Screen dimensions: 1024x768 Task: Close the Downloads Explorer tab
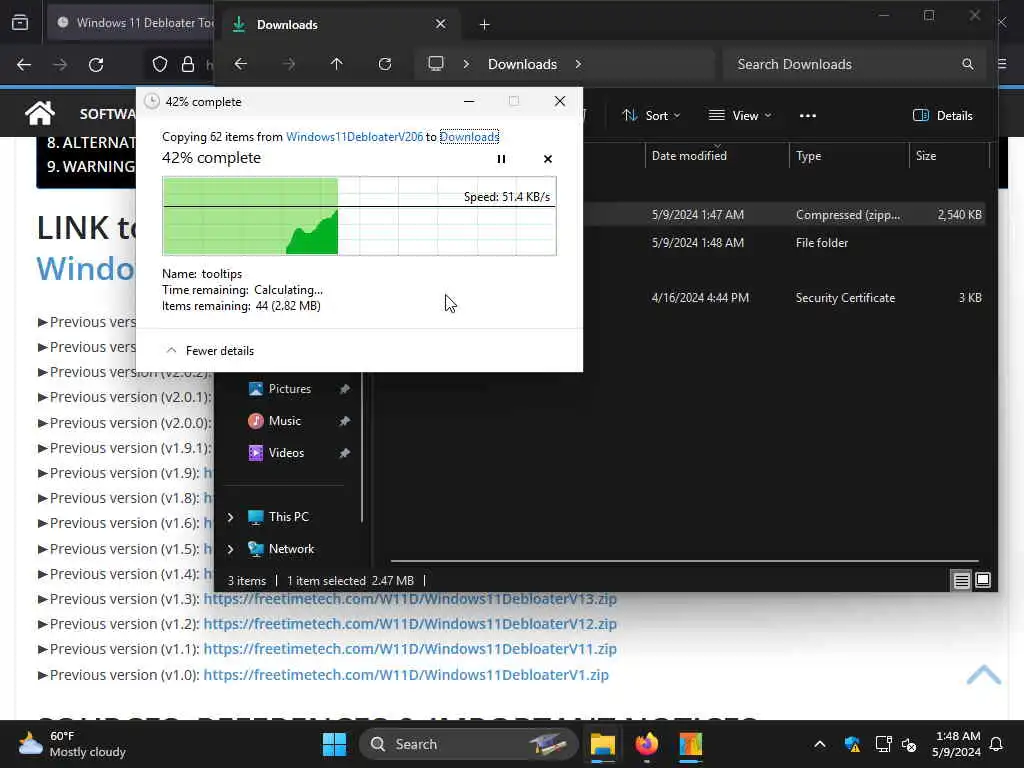(441, 24)
